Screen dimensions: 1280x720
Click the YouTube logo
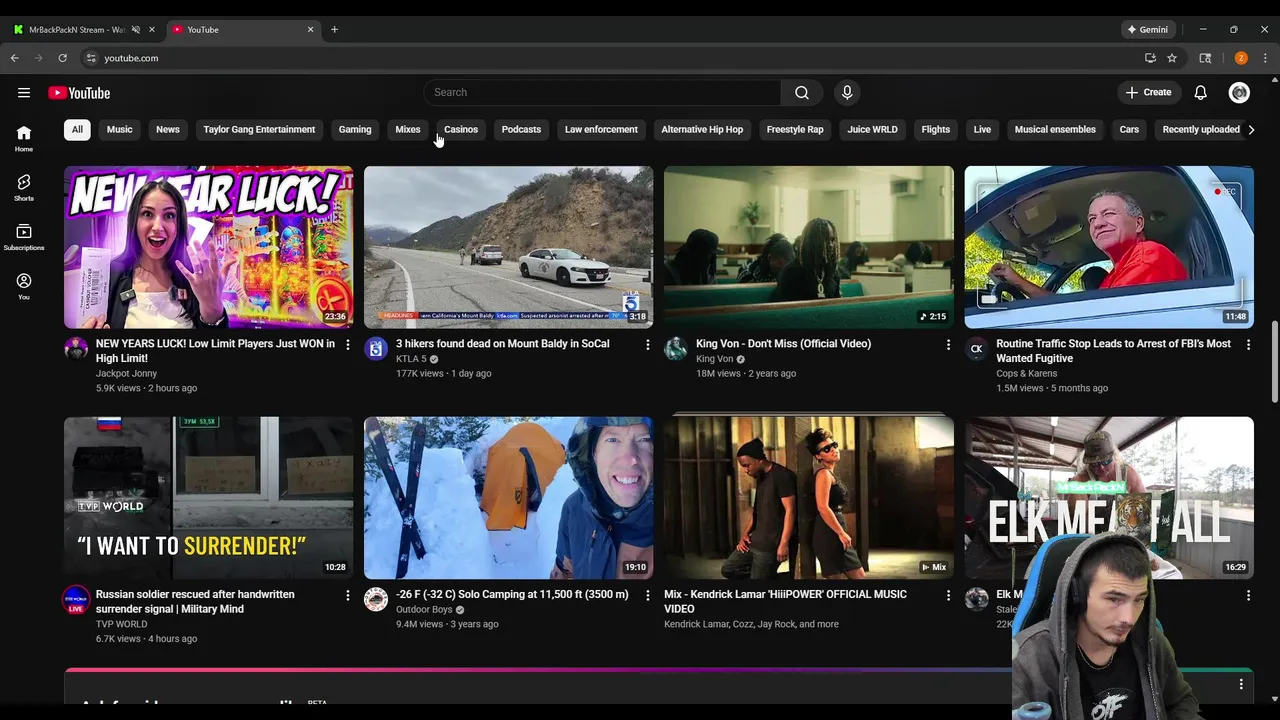tap(79, 93)
